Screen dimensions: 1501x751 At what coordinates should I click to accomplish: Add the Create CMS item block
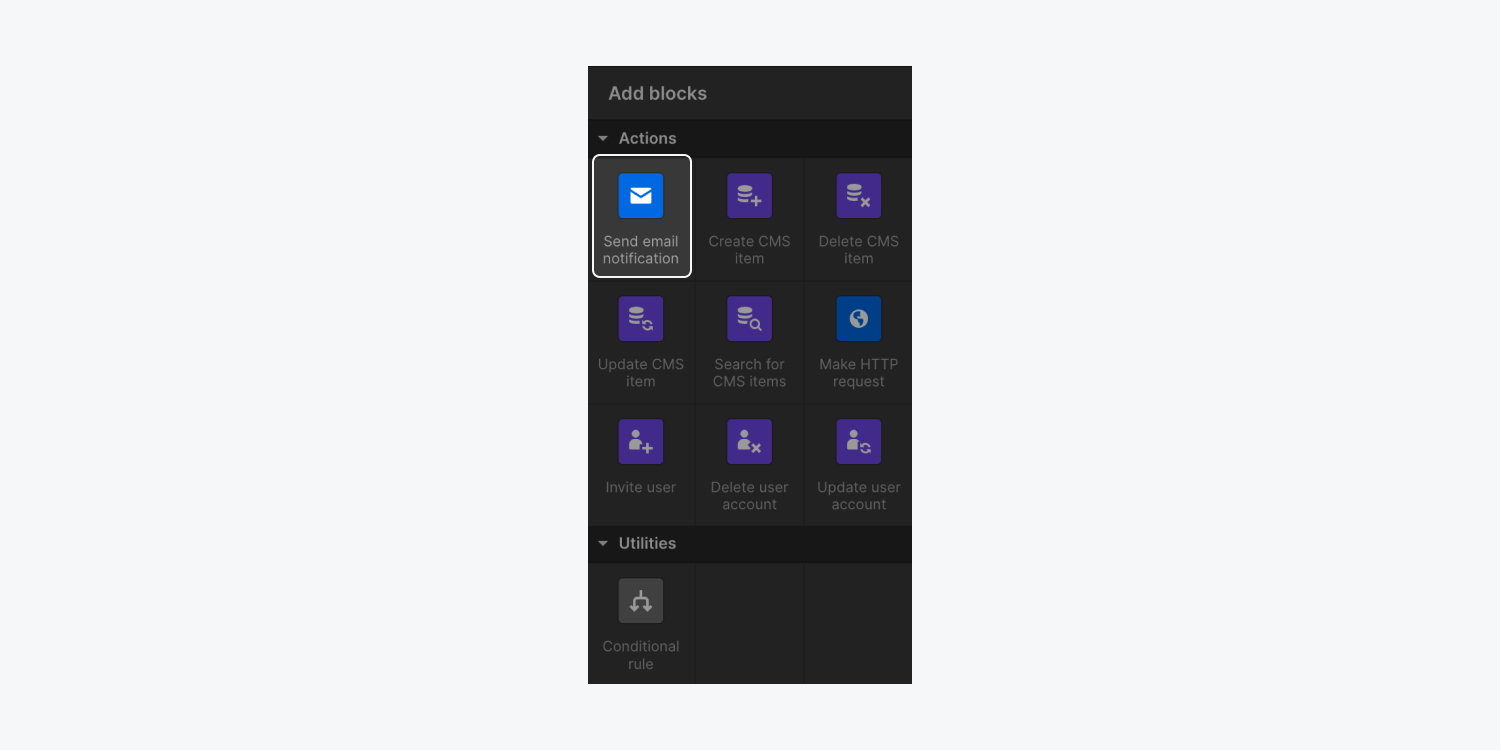coord(750,220)
